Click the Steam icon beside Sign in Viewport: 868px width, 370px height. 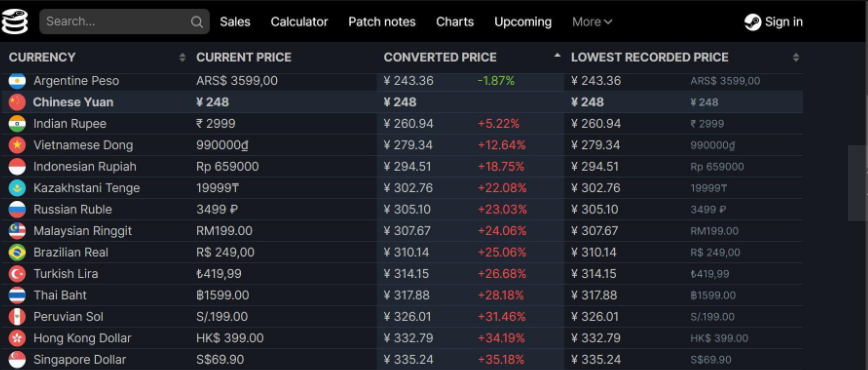point(752,22)
